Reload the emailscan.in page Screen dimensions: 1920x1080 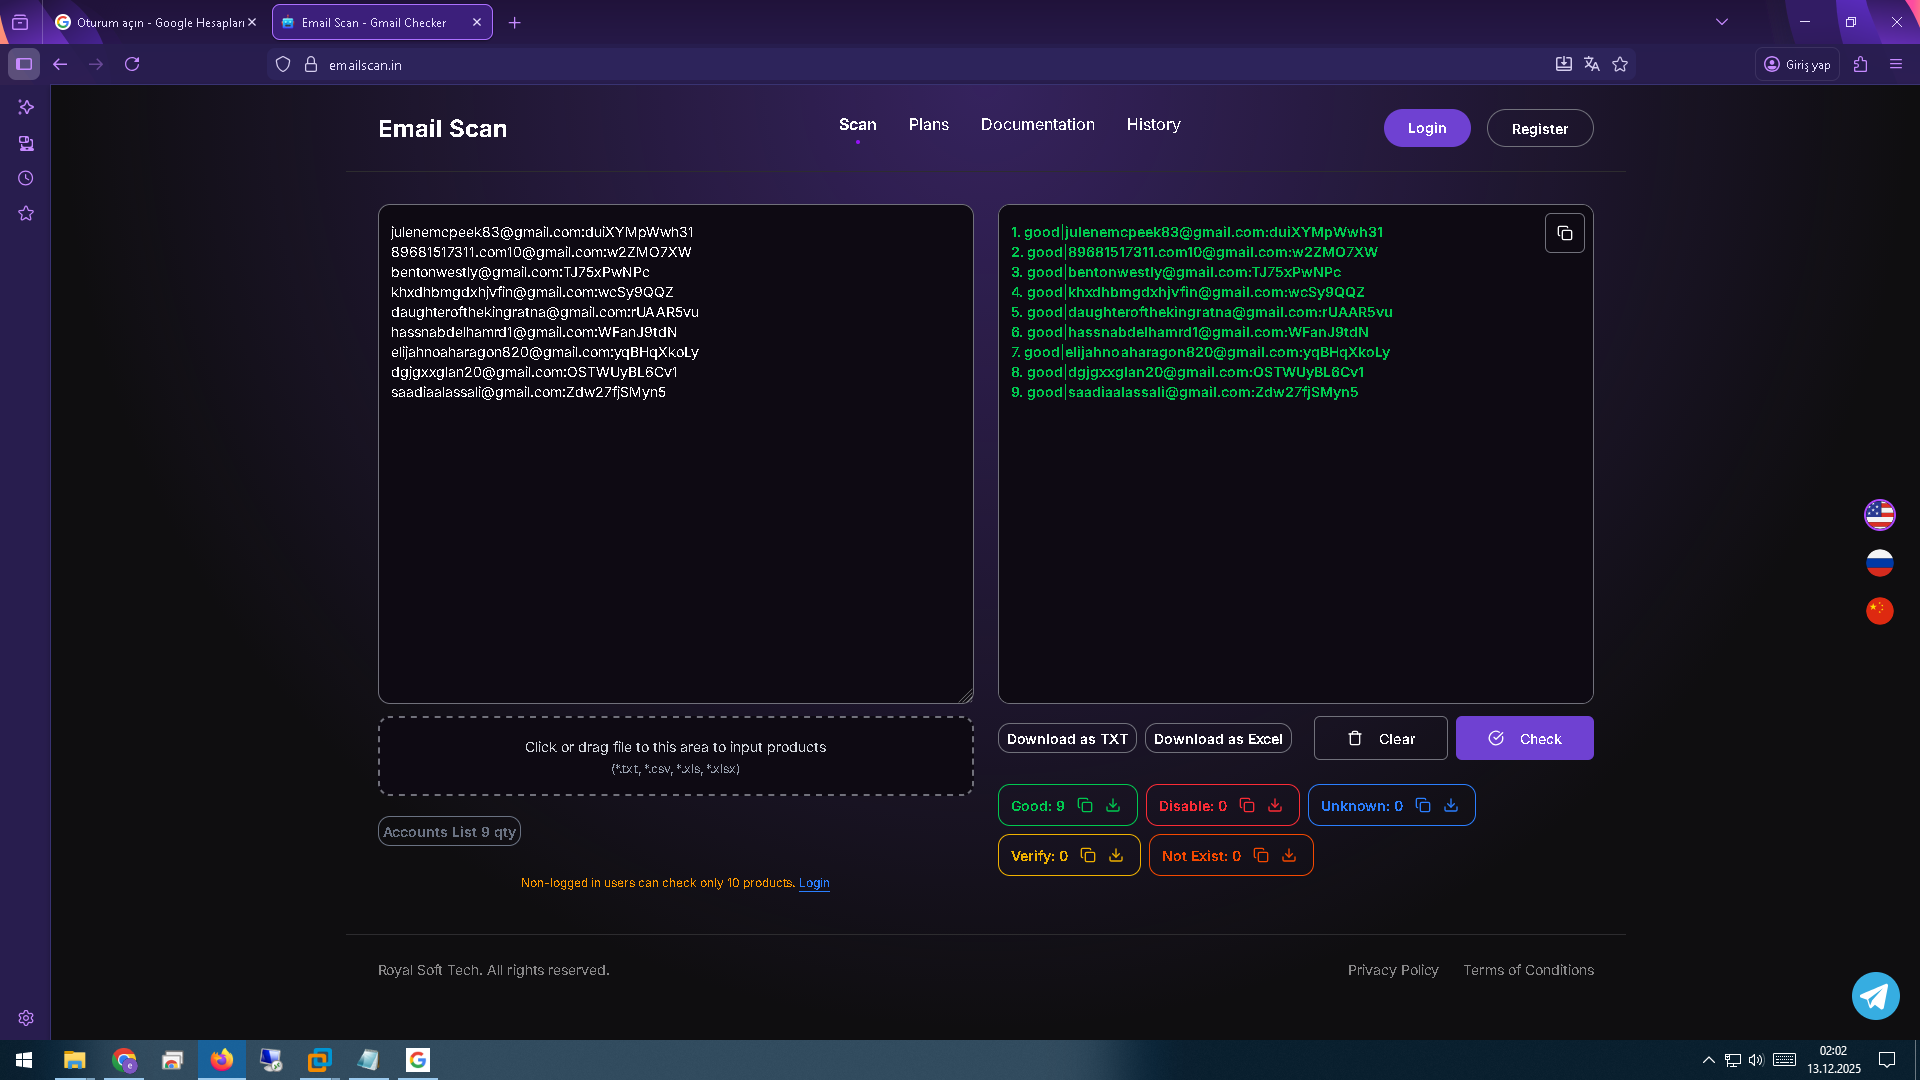[132, 64]
